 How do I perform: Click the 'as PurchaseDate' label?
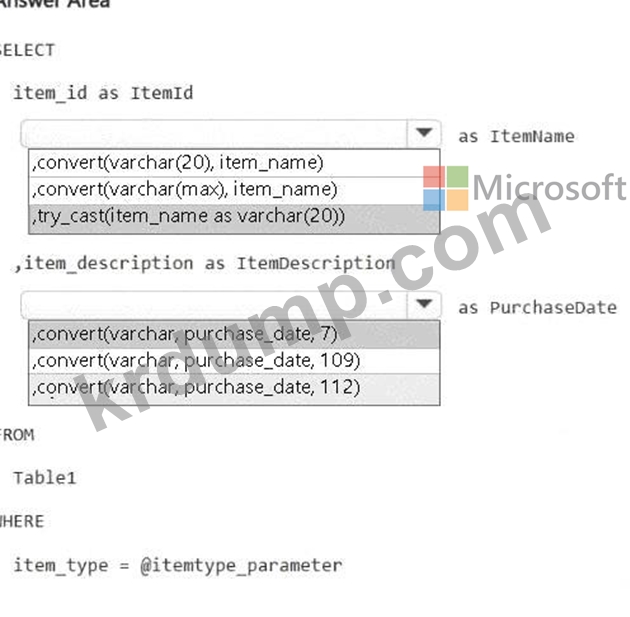point(538,308)
